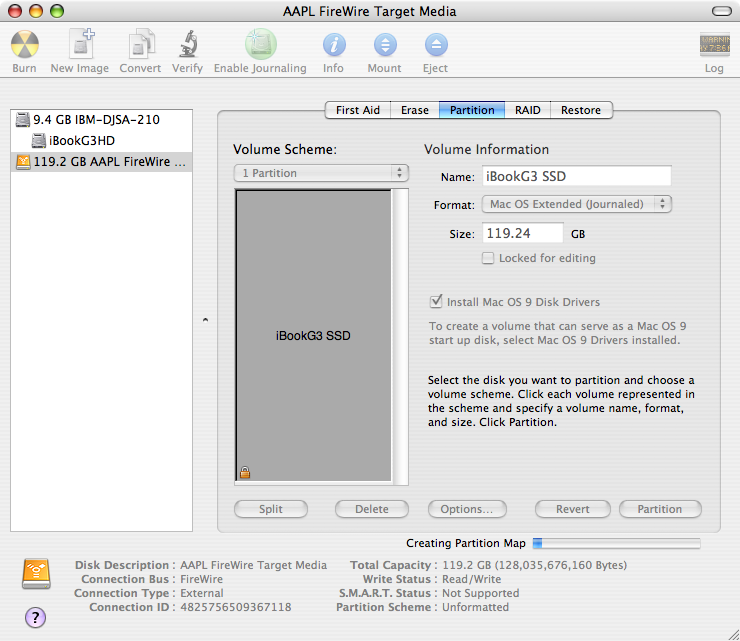Viewport: 740px width, 641px height.
Task: Click the window resize grip corner
Action: (732, 633)
